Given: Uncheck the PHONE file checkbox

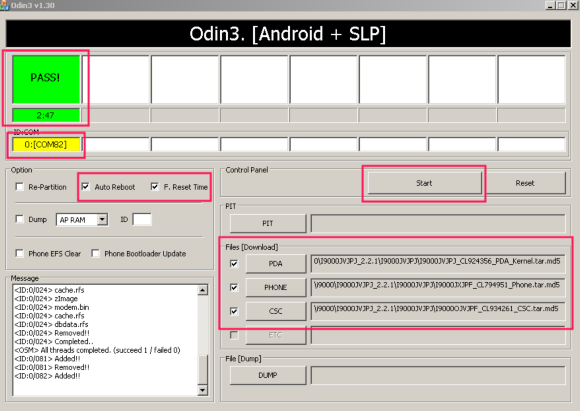Looking at the screenshot, I should 234,287.
